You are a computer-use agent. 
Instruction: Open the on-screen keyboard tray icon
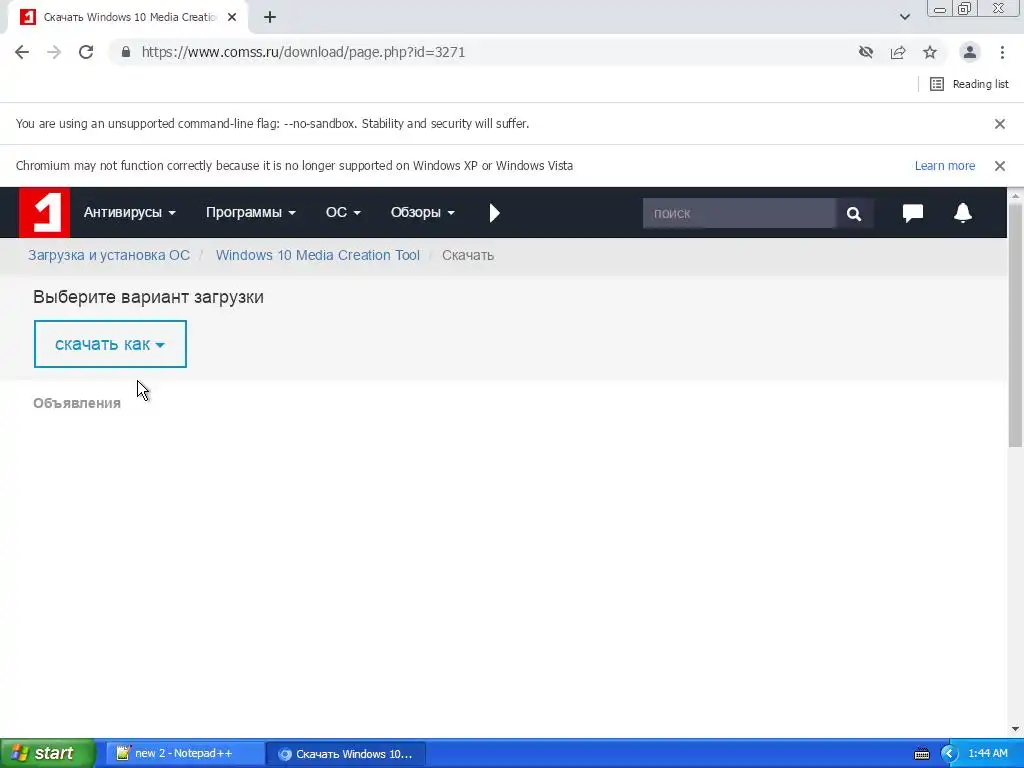tap(921, 754)
